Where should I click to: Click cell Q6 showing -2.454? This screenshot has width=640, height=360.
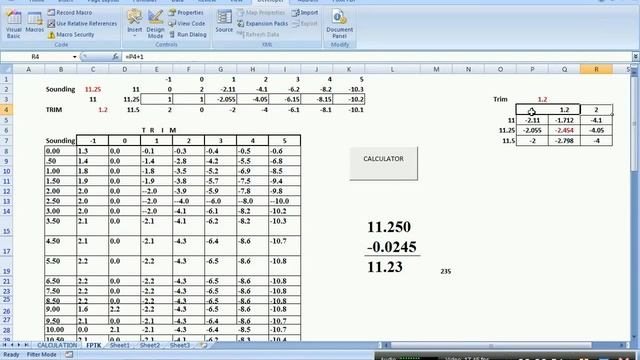click(564, 131)
